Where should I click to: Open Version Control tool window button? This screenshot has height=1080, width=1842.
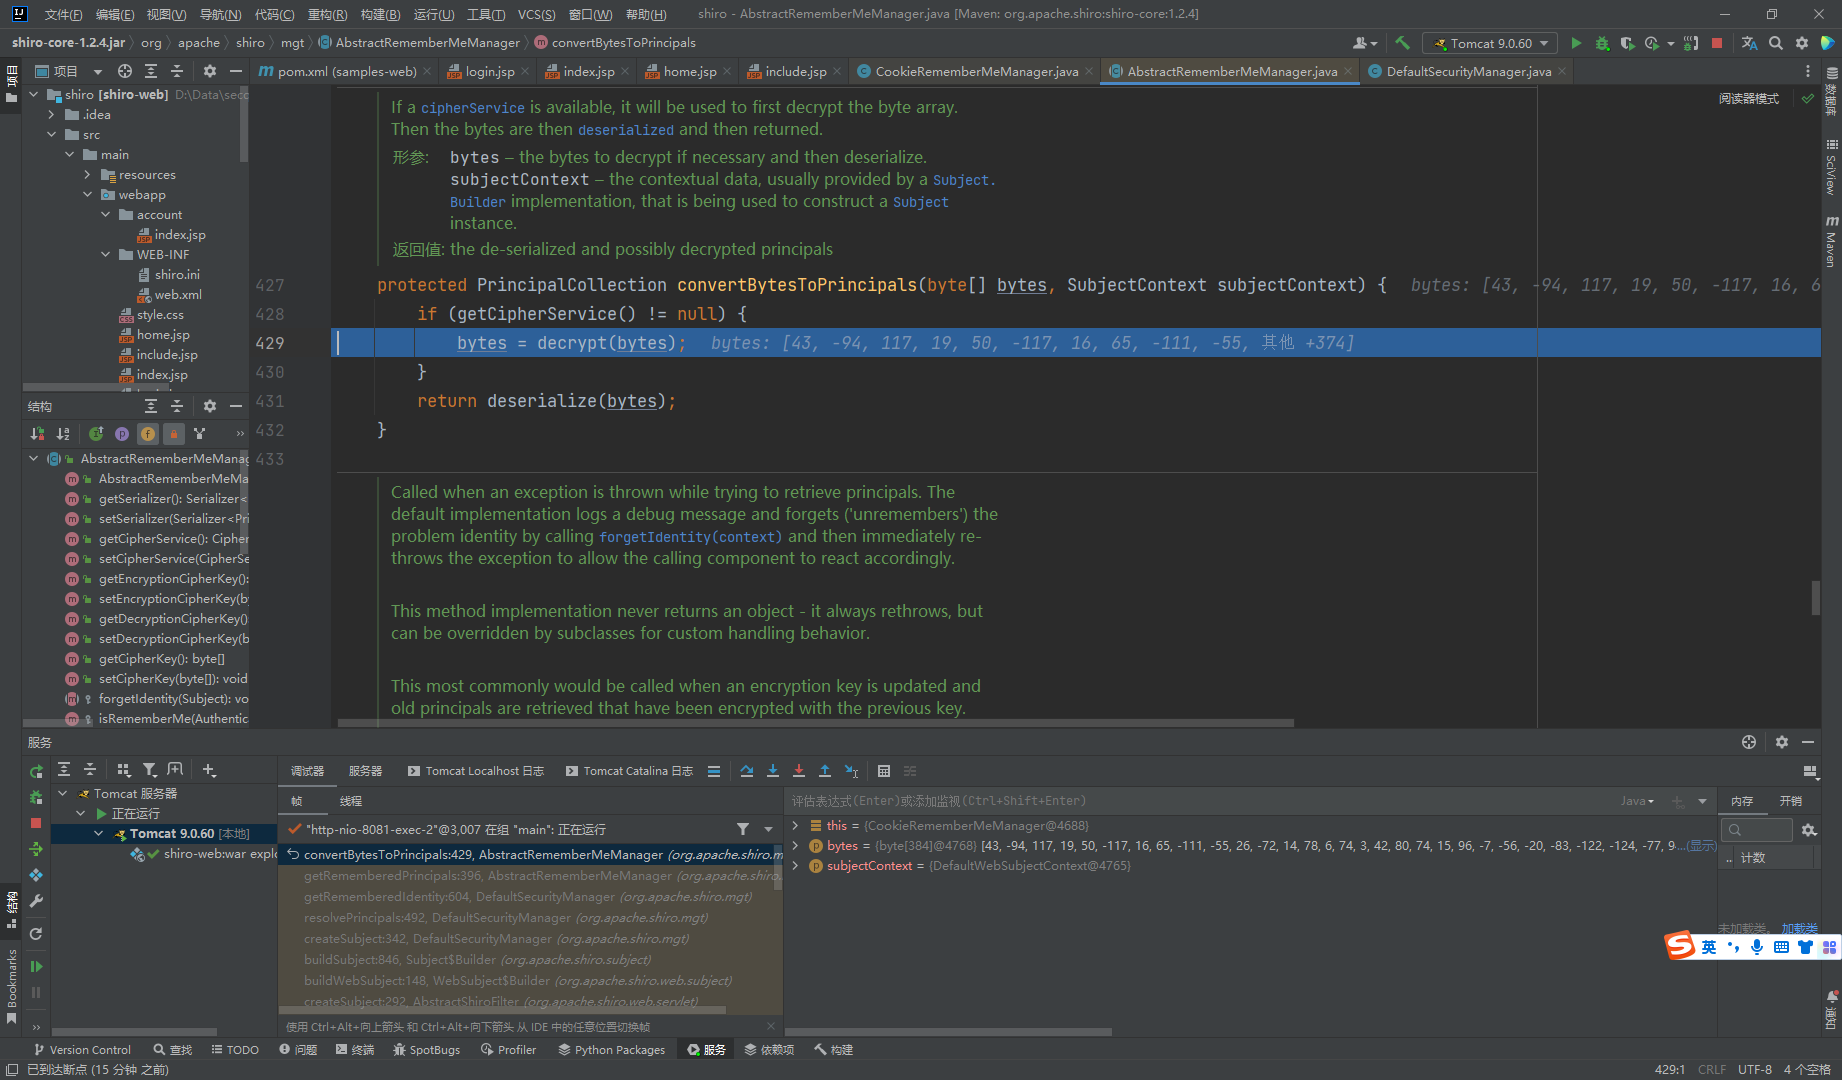[82, 1049]
